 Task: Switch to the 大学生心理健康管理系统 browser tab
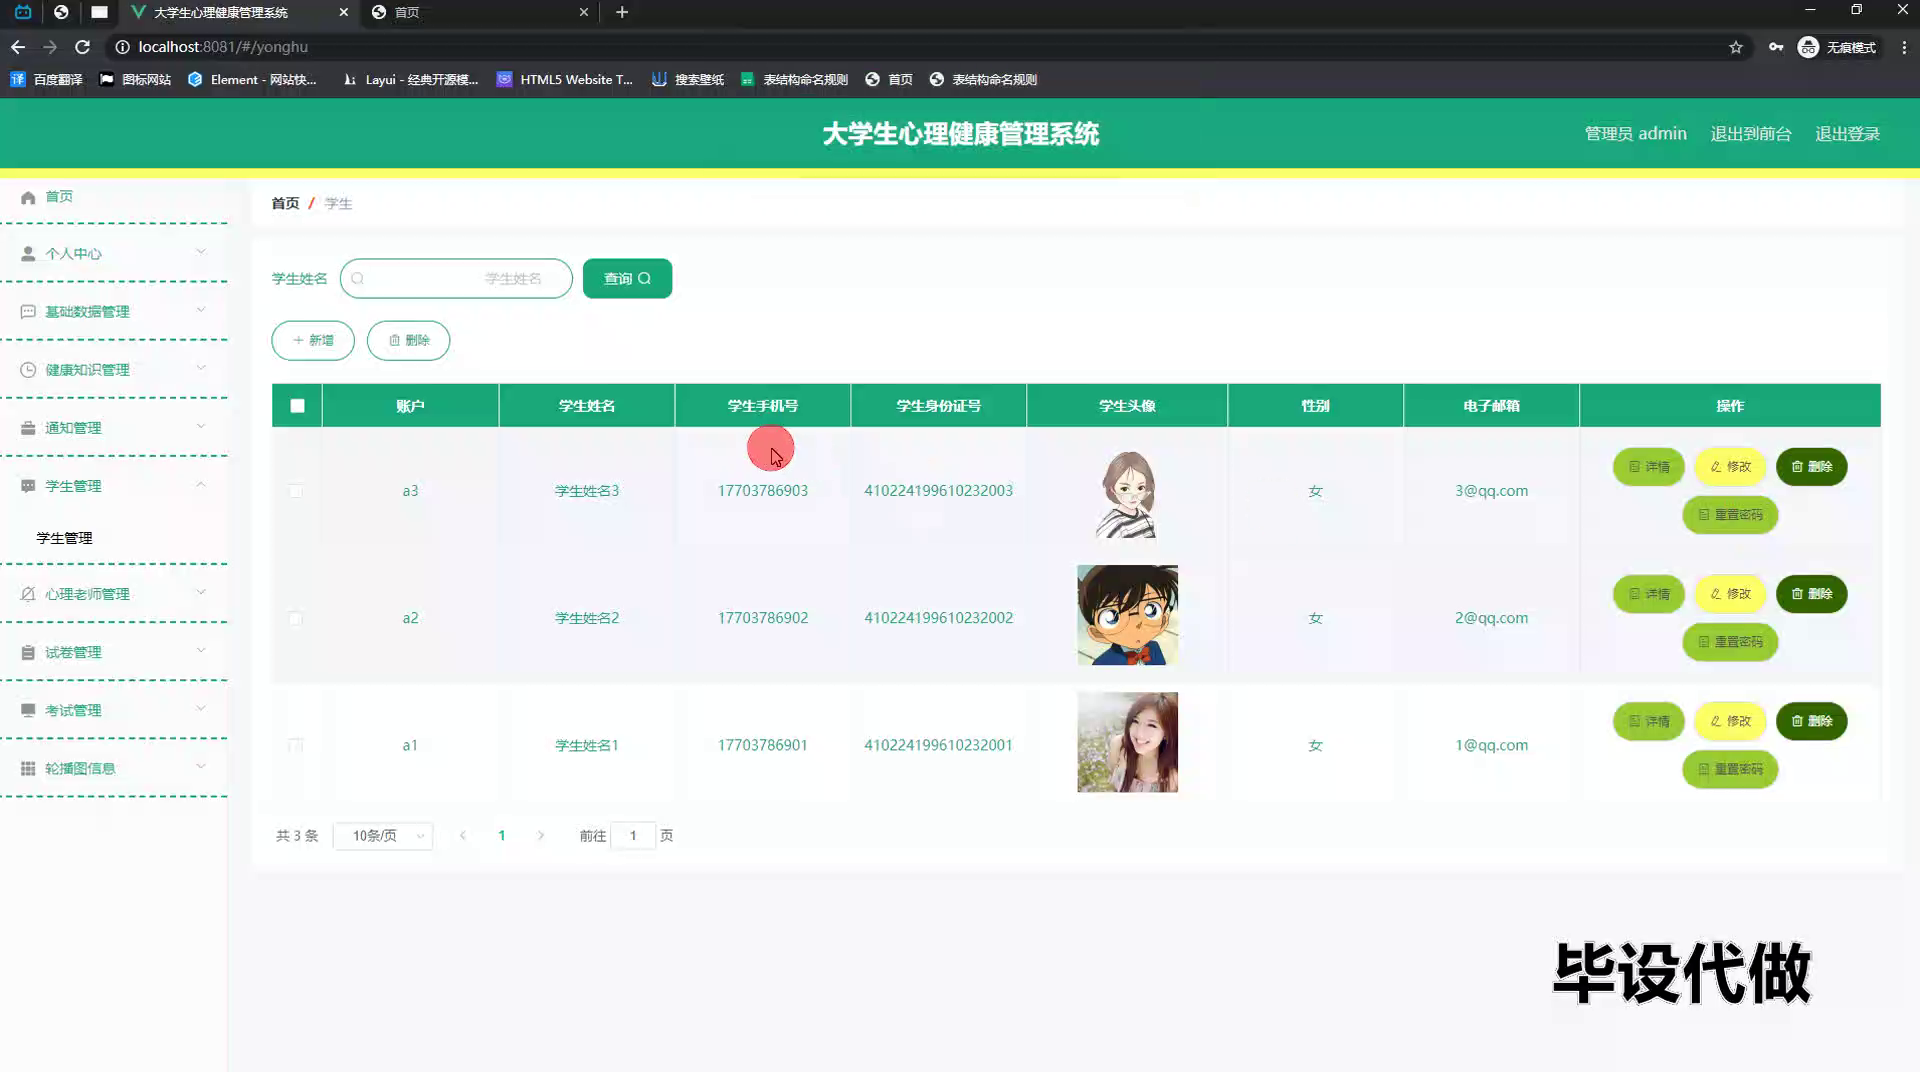point(238,12)
